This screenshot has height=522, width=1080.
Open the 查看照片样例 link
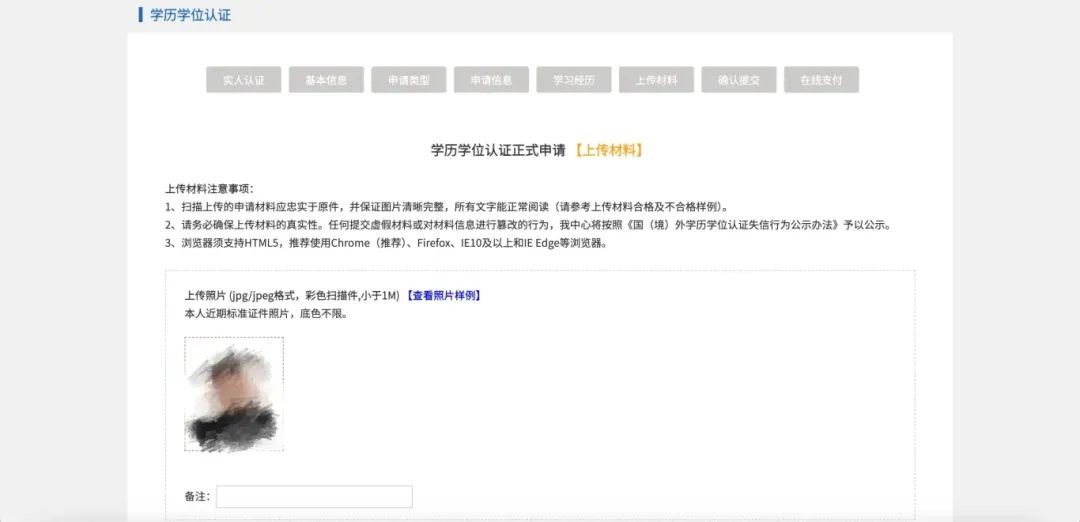444,296
